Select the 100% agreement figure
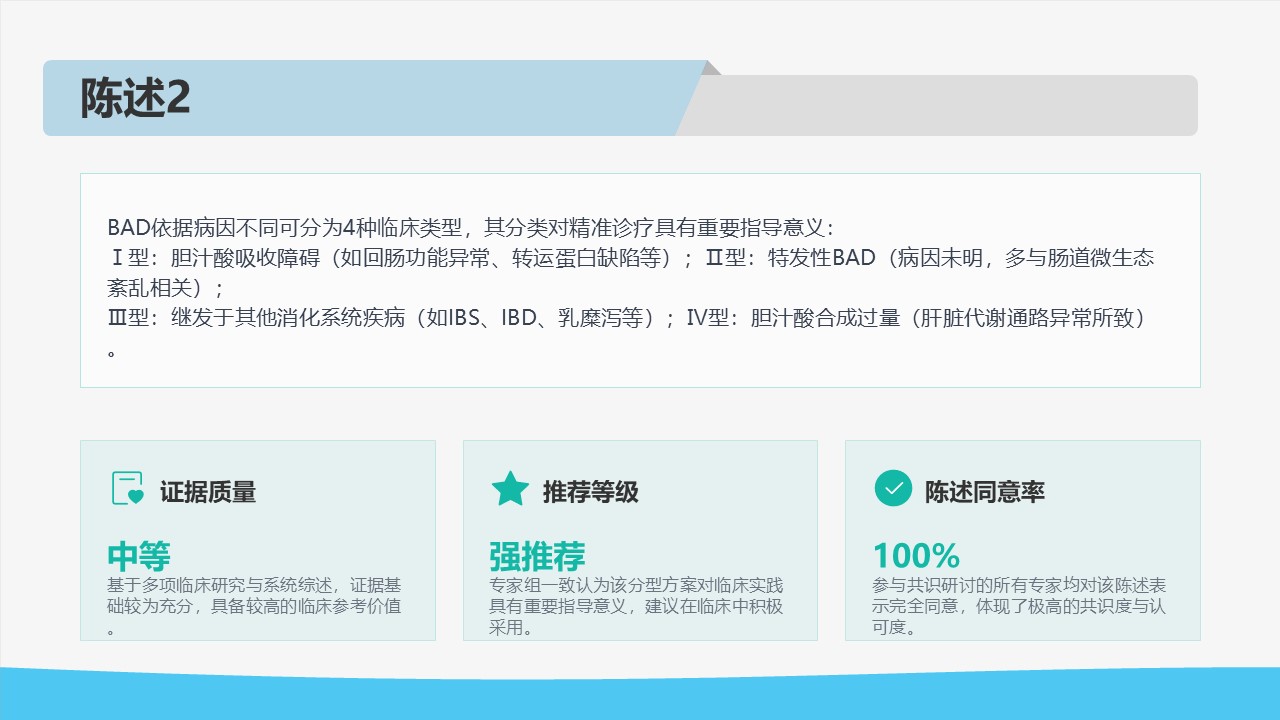Viewport: 1280px width, 720px height. tap(916, 555)
